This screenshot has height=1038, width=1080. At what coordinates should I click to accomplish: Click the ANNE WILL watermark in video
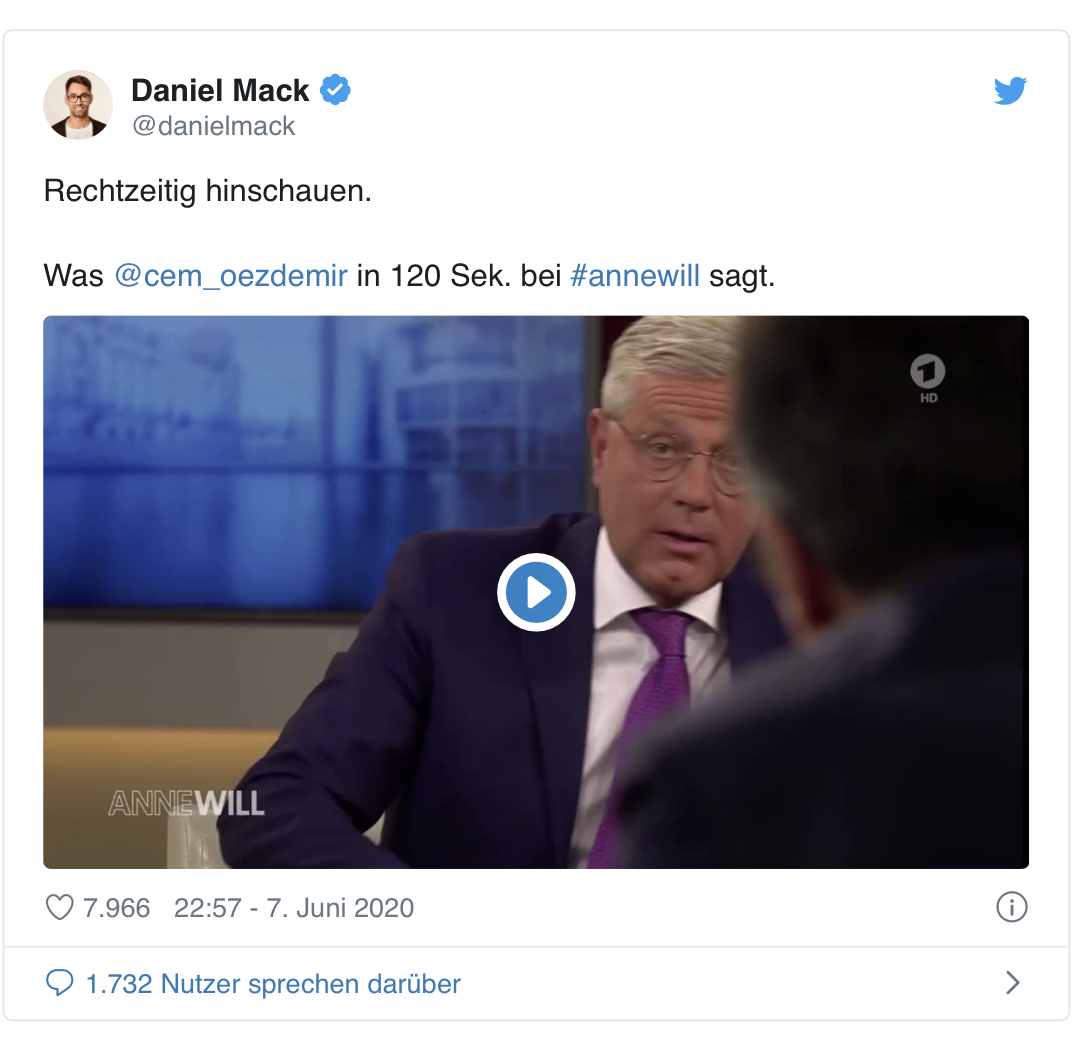(x=186, y=803)
